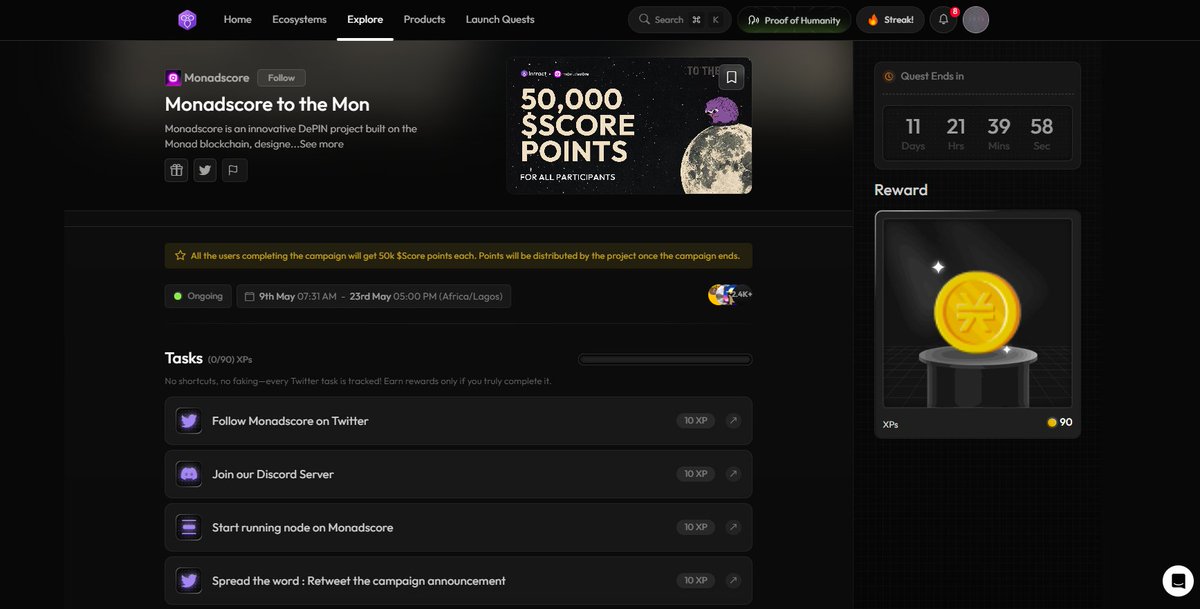Click the 9th May to 23rd May date range

point(373,296)
